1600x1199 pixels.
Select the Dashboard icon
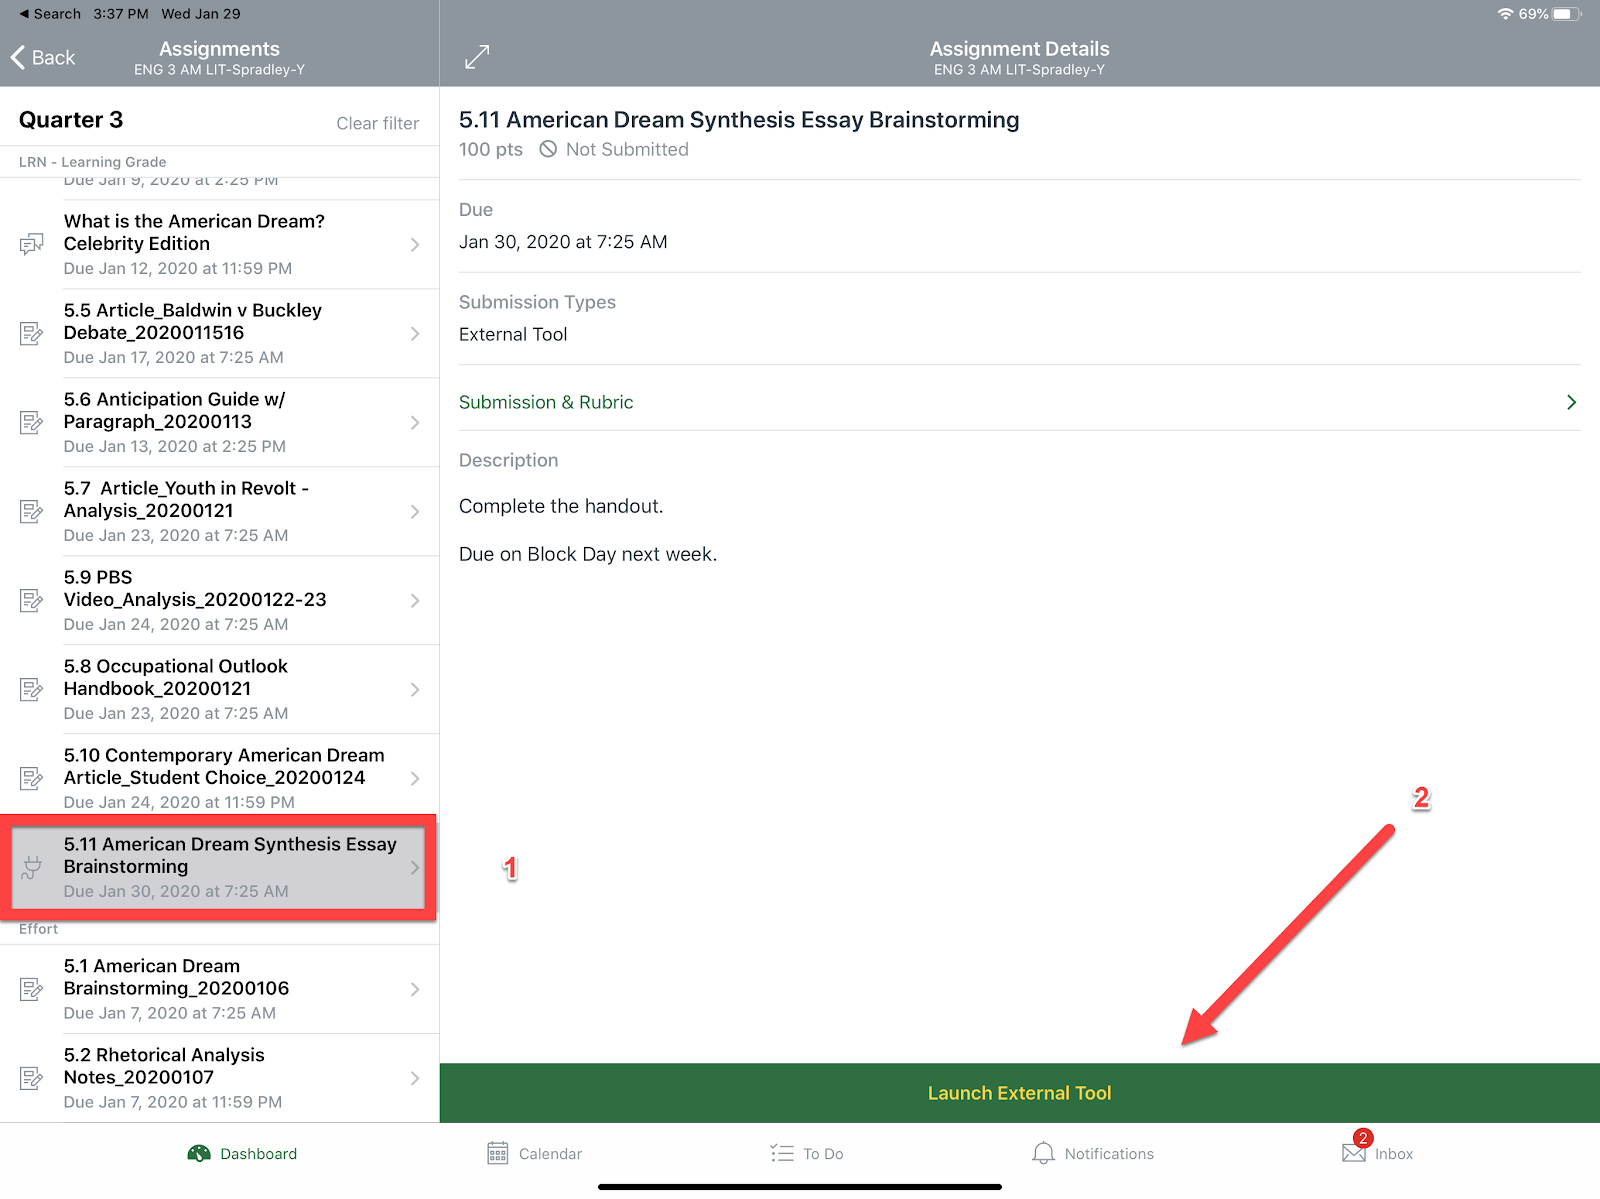(201, 1152)
